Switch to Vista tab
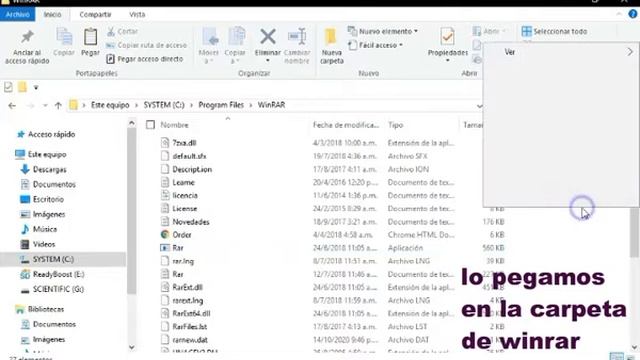This screenshot has height=360, width=640. [137, 14]
